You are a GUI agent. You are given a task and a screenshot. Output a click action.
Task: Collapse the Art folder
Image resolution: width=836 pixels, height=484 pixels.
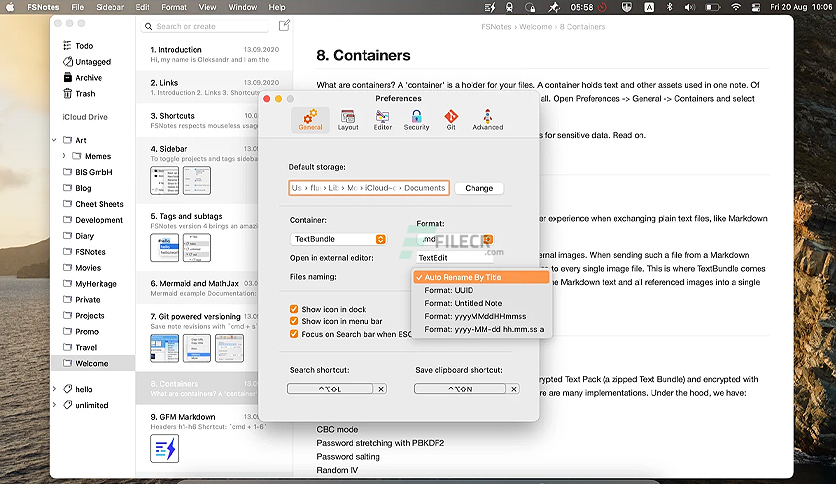(x=54, y=140)
